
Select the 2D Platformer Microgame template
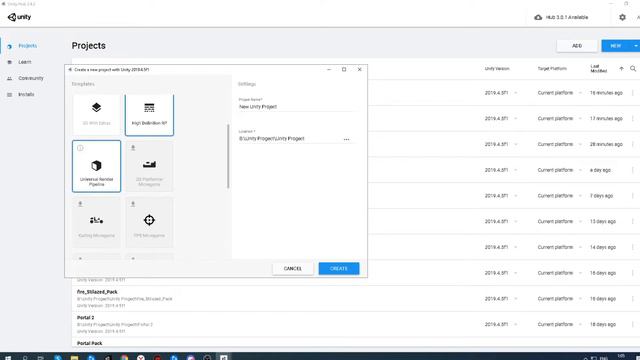coord(149,166)
